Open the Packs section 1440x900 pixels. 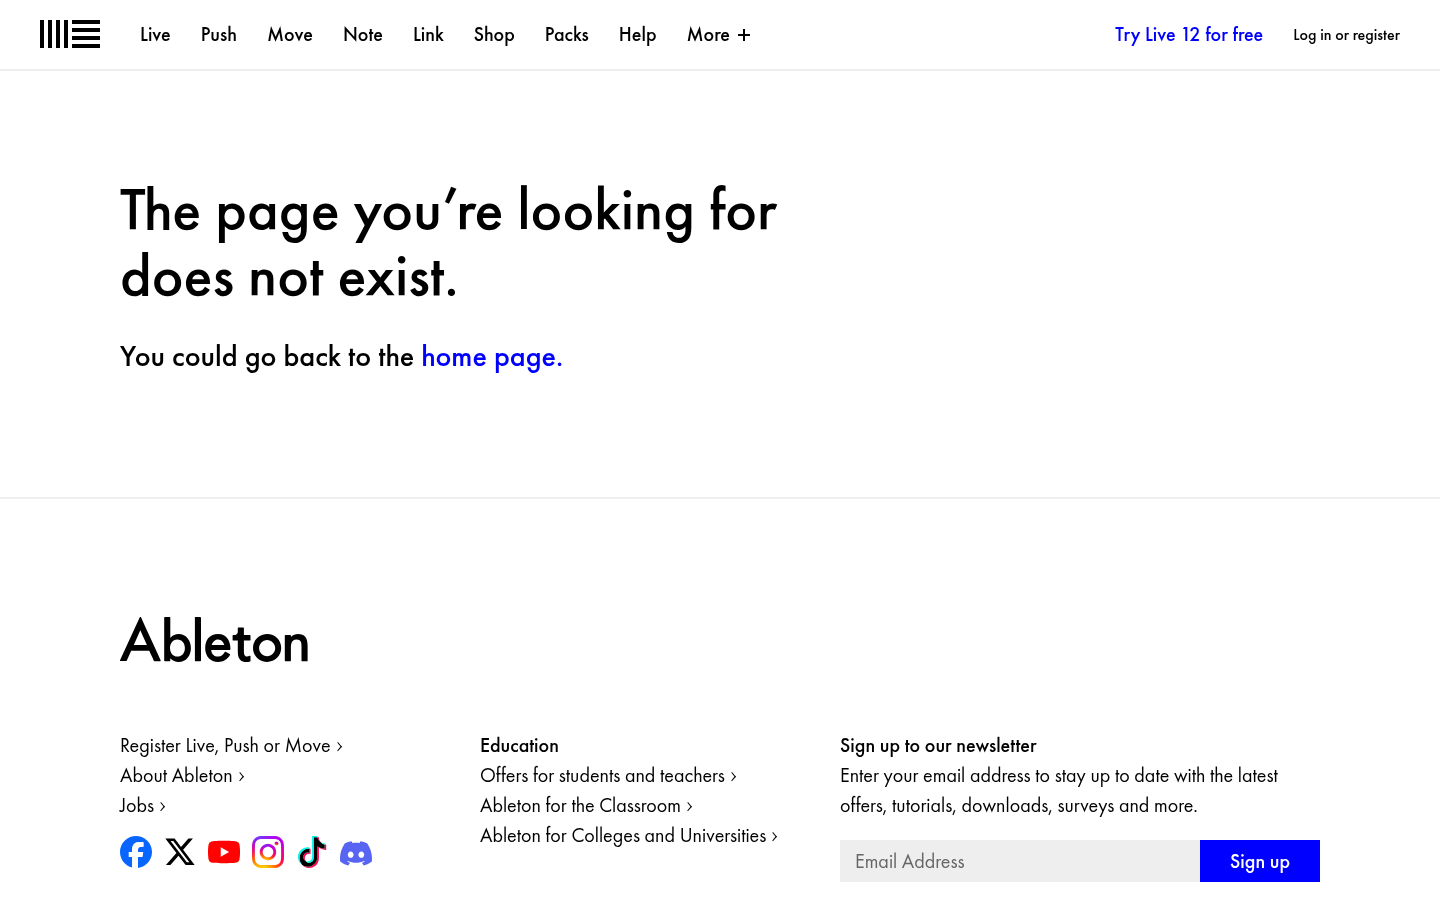point(566,35)
